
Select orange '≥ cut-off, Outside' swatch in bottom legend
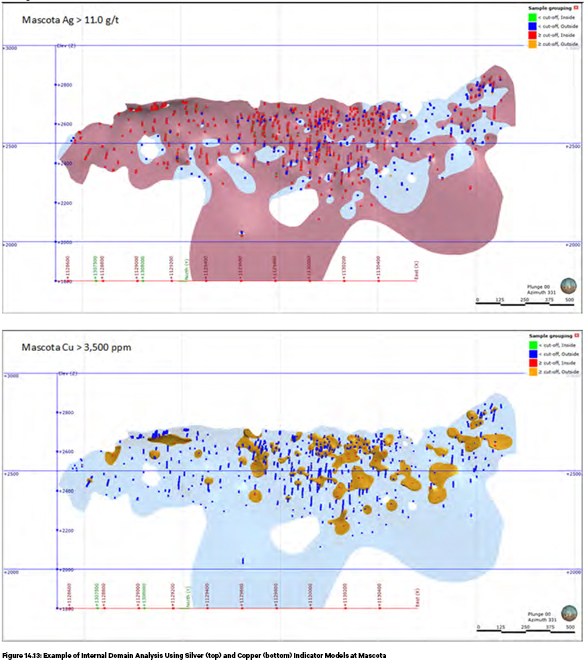[x=533, y=372]
